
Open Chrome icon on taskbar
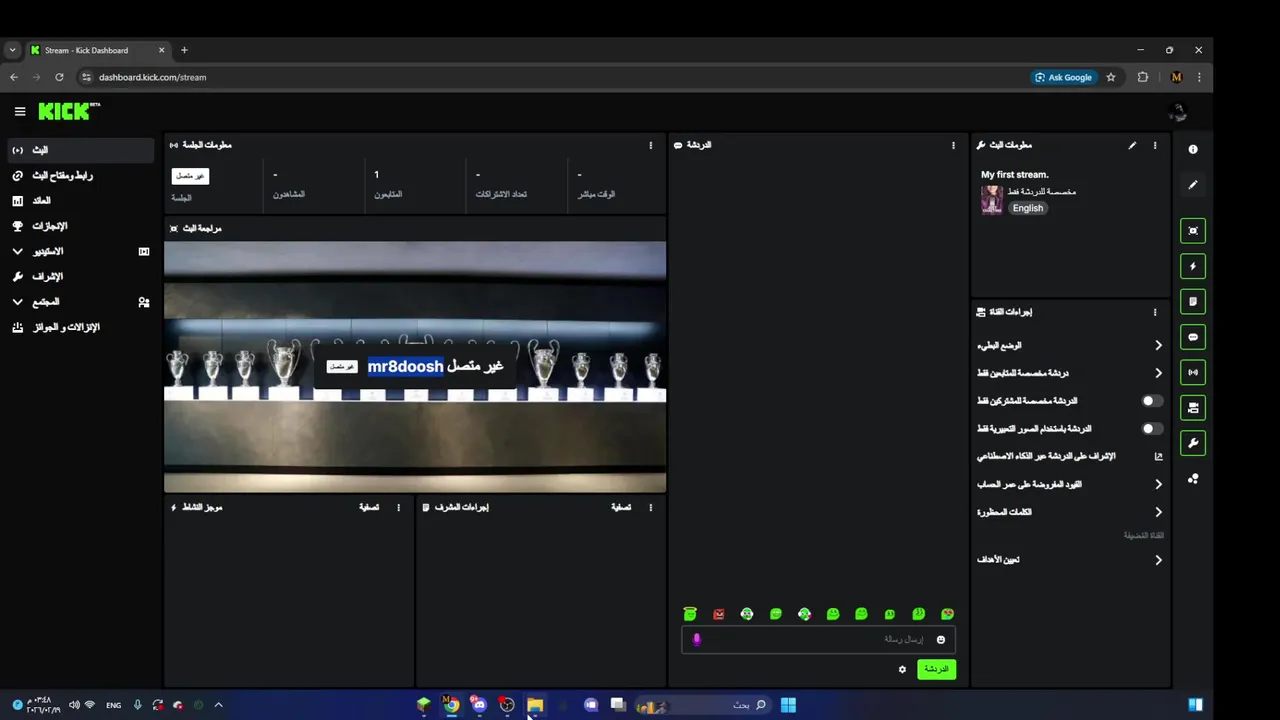451,705
